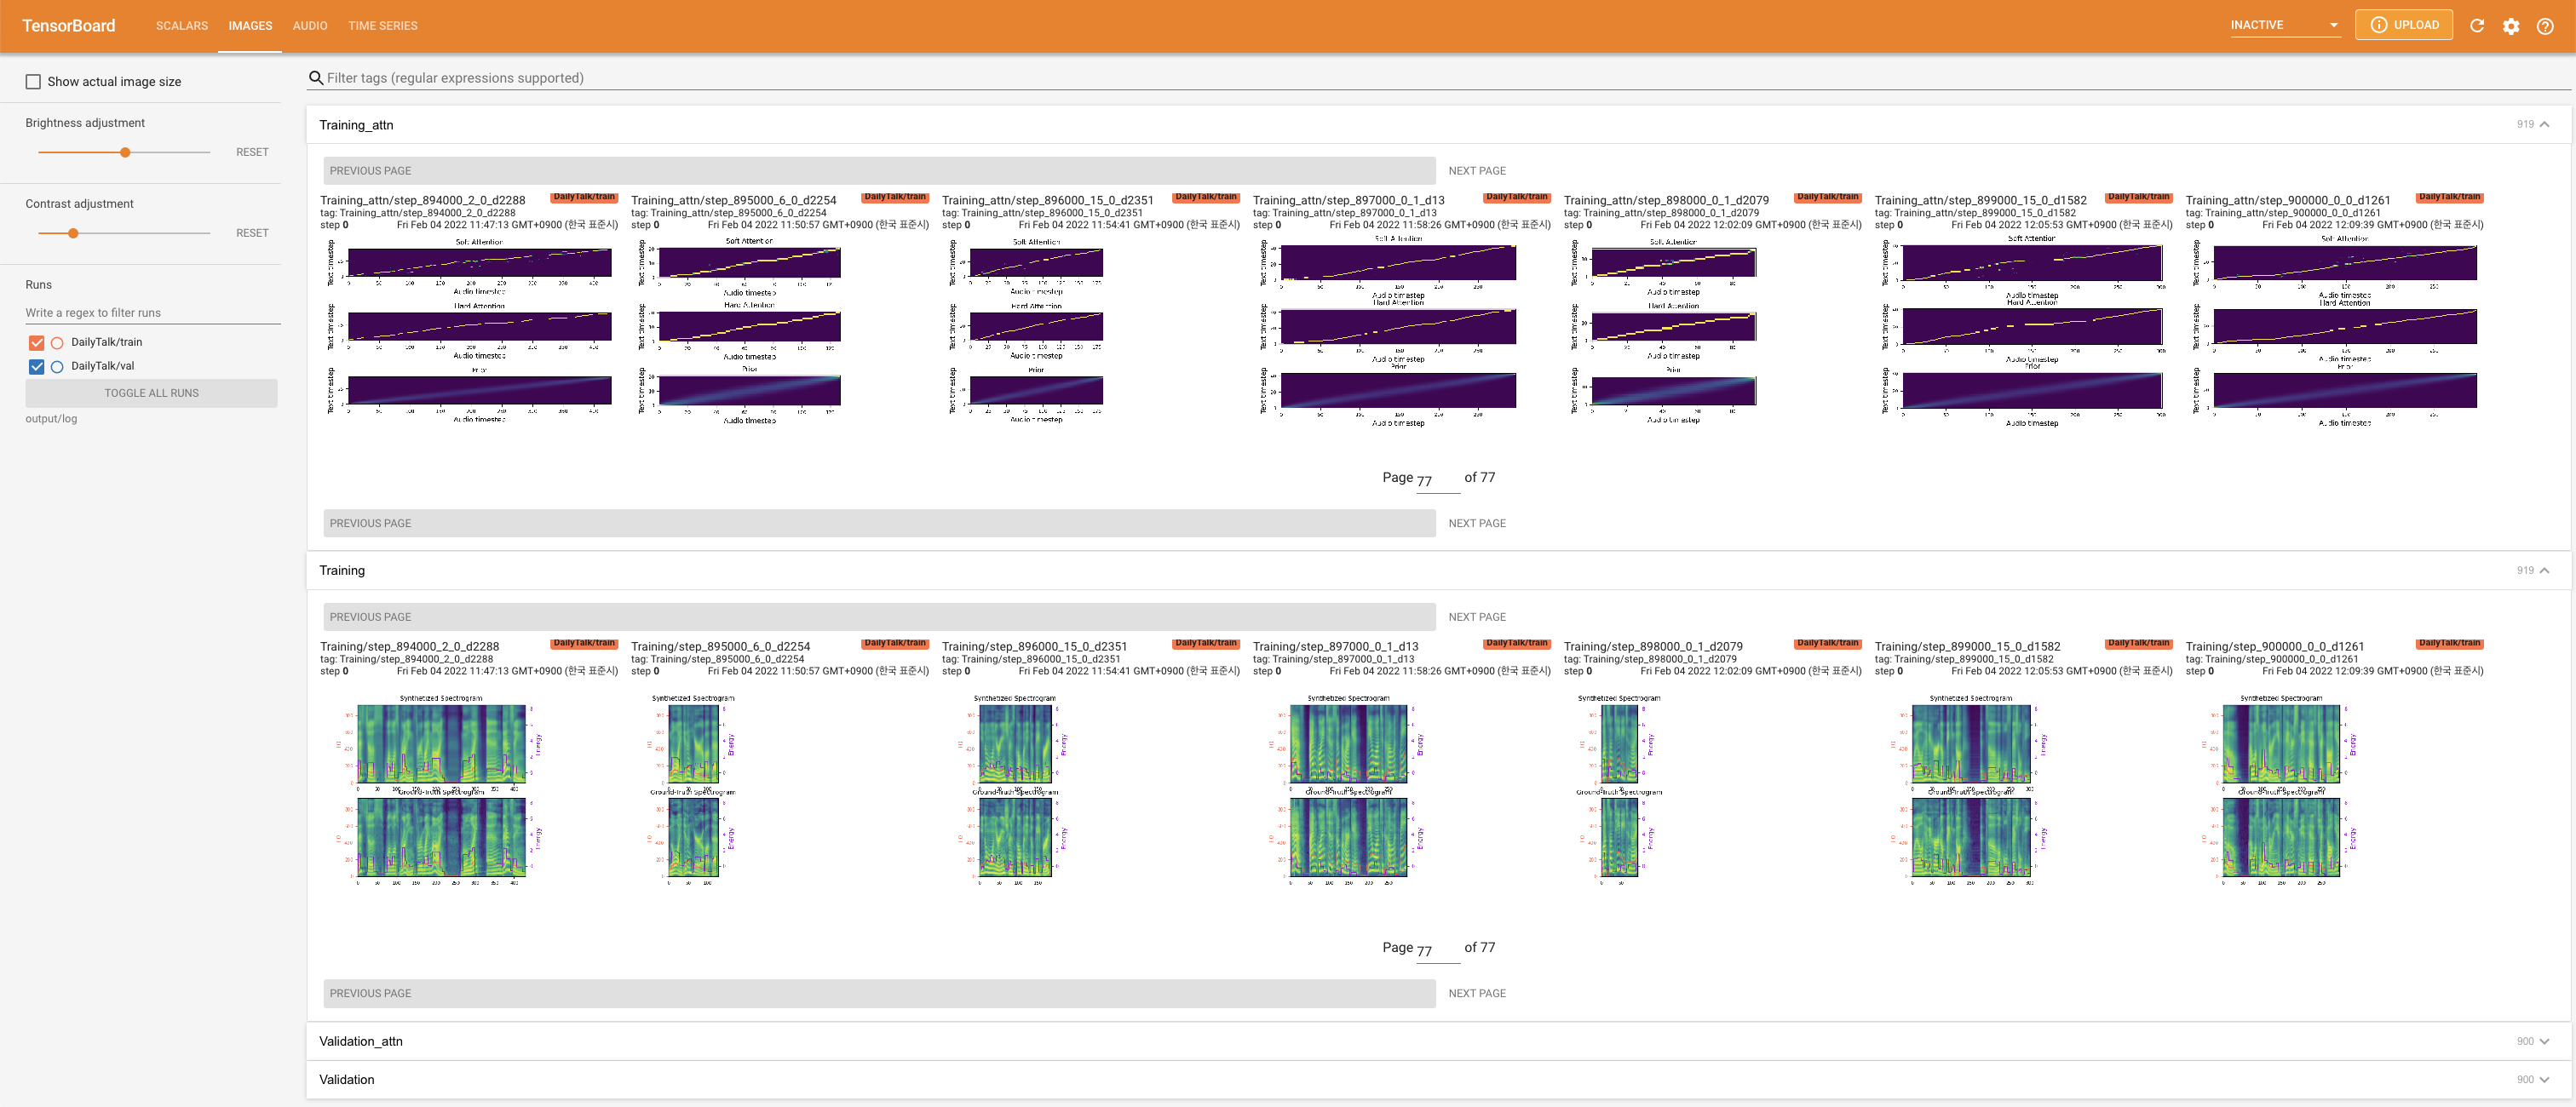Collapse the Training section chevron icon
The image size is (2576, 1107).
[x=2545, y=570]
